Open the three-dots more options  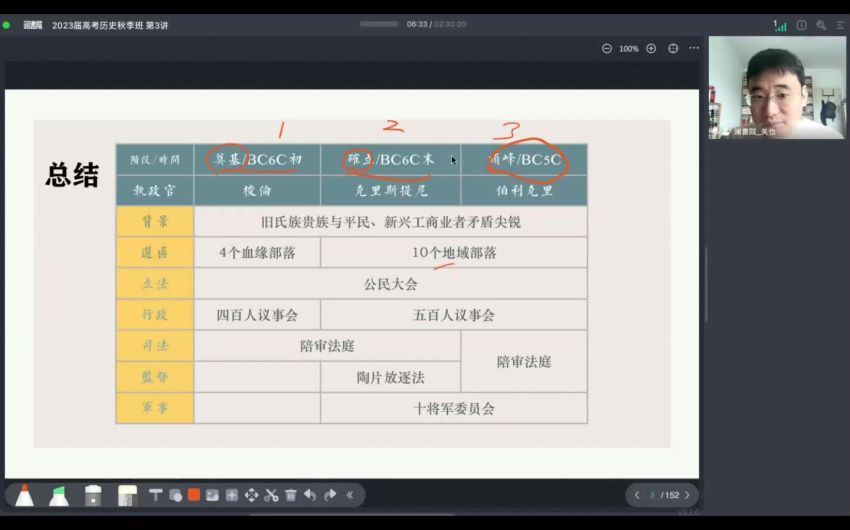click(694, 48)
